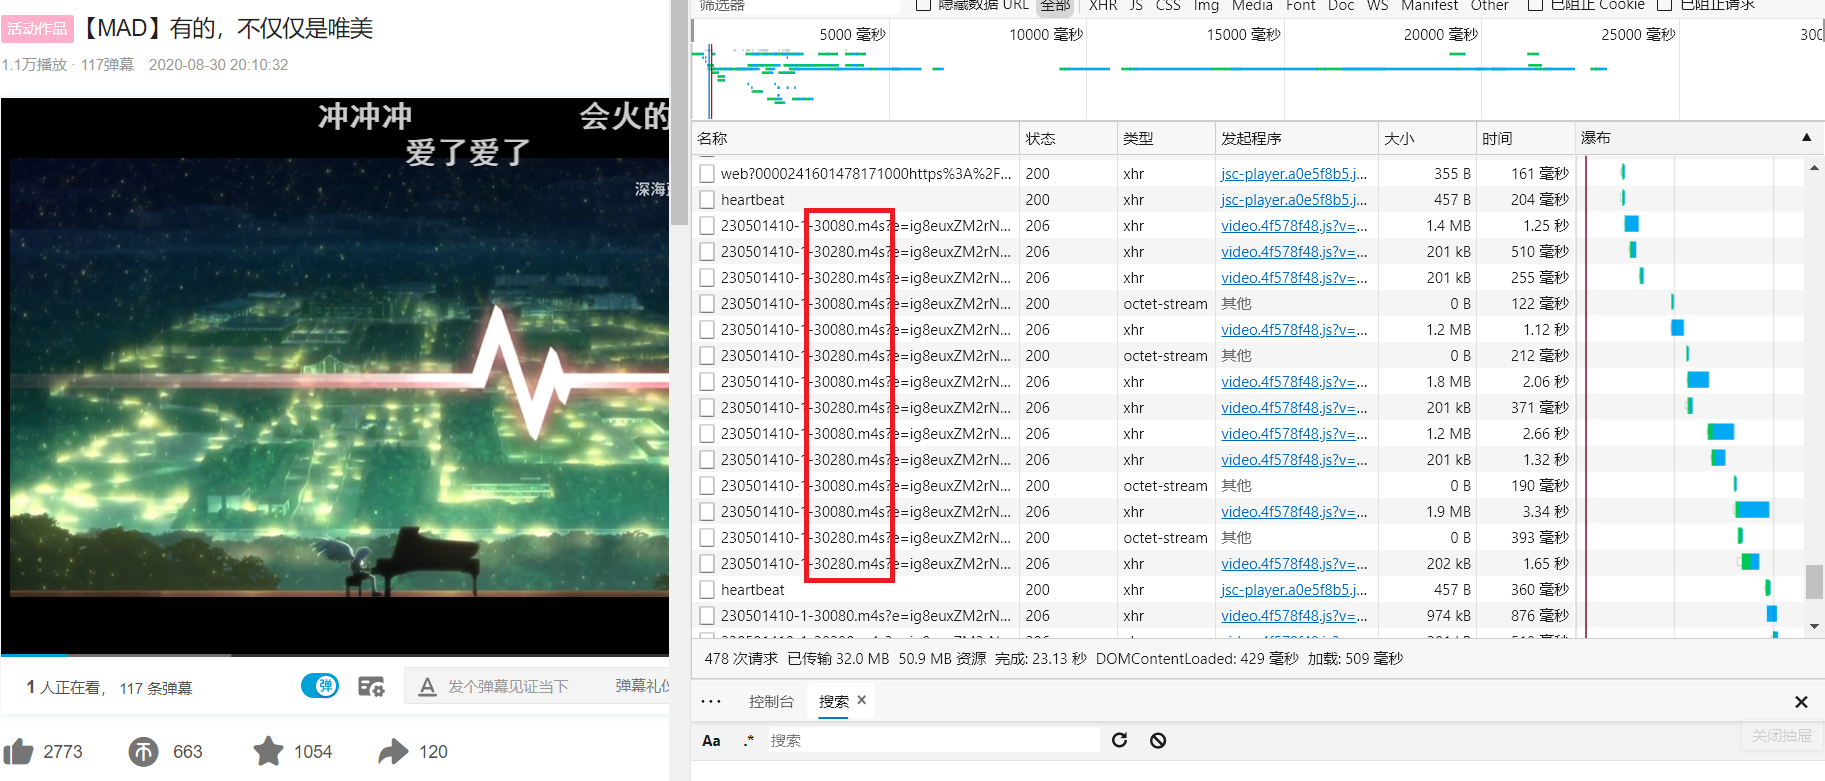This screenshot has width=1825, height=781.
Task: Click the share arrow icon beside 120
Action: coord(393,751)
